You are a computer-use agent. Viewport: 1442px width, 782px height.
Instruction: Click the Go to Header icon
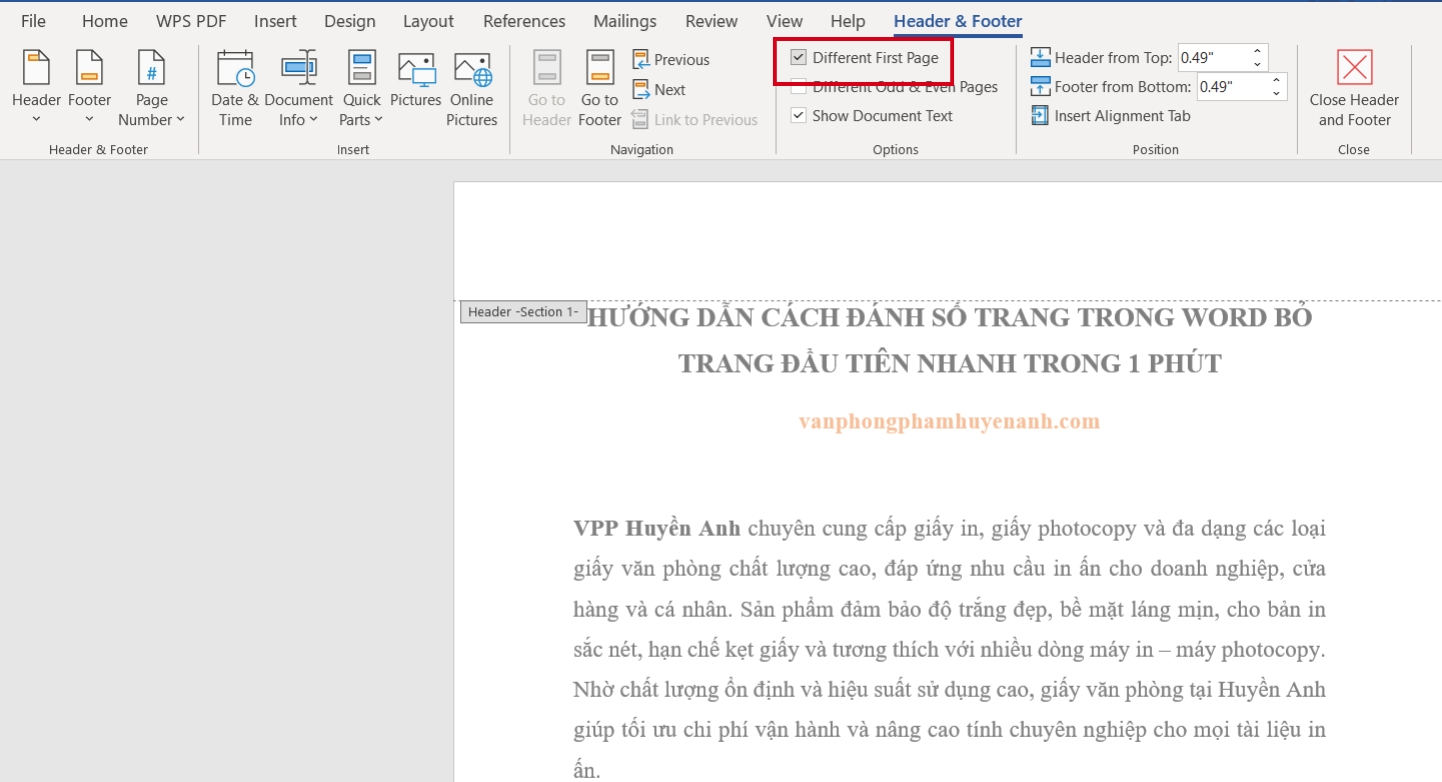[547, 67]
